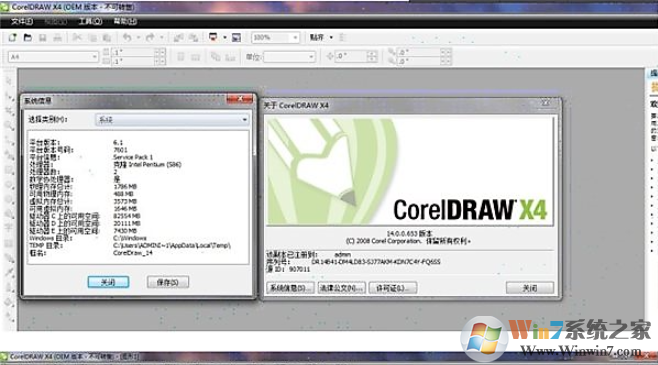Viewport: 658px width, 365px height.
Task: Open the 工具(O) menu
Action: tap(90, 21)
